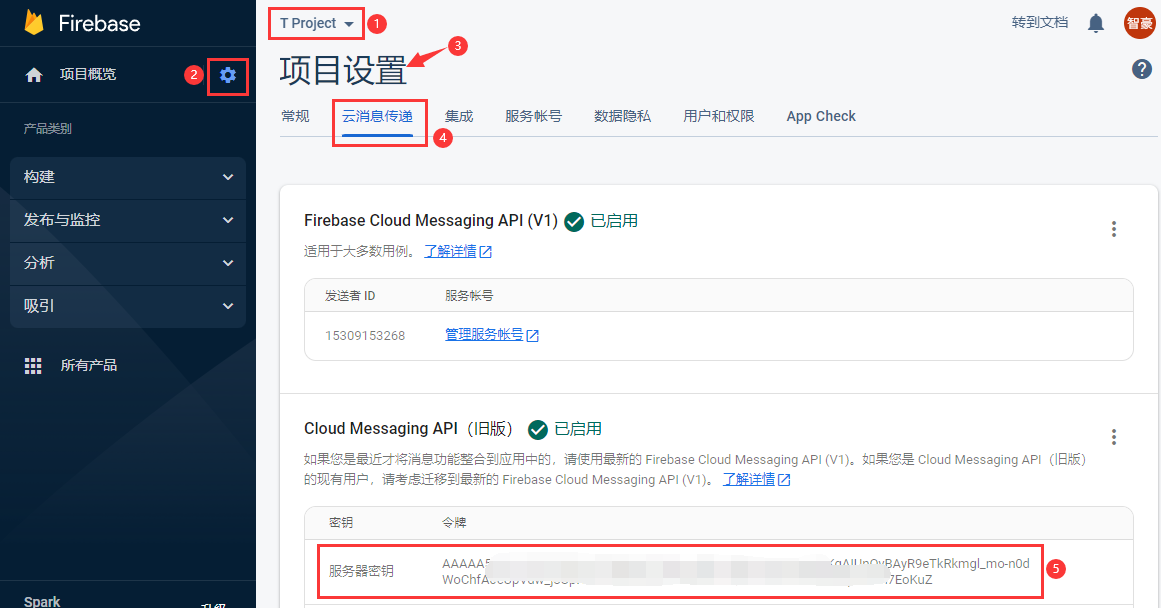Image resolution: width=1161 pixels, height=608 pixels.
Task: Open the App Check tab
Action: pyautogui.click(x=821, y=116)
